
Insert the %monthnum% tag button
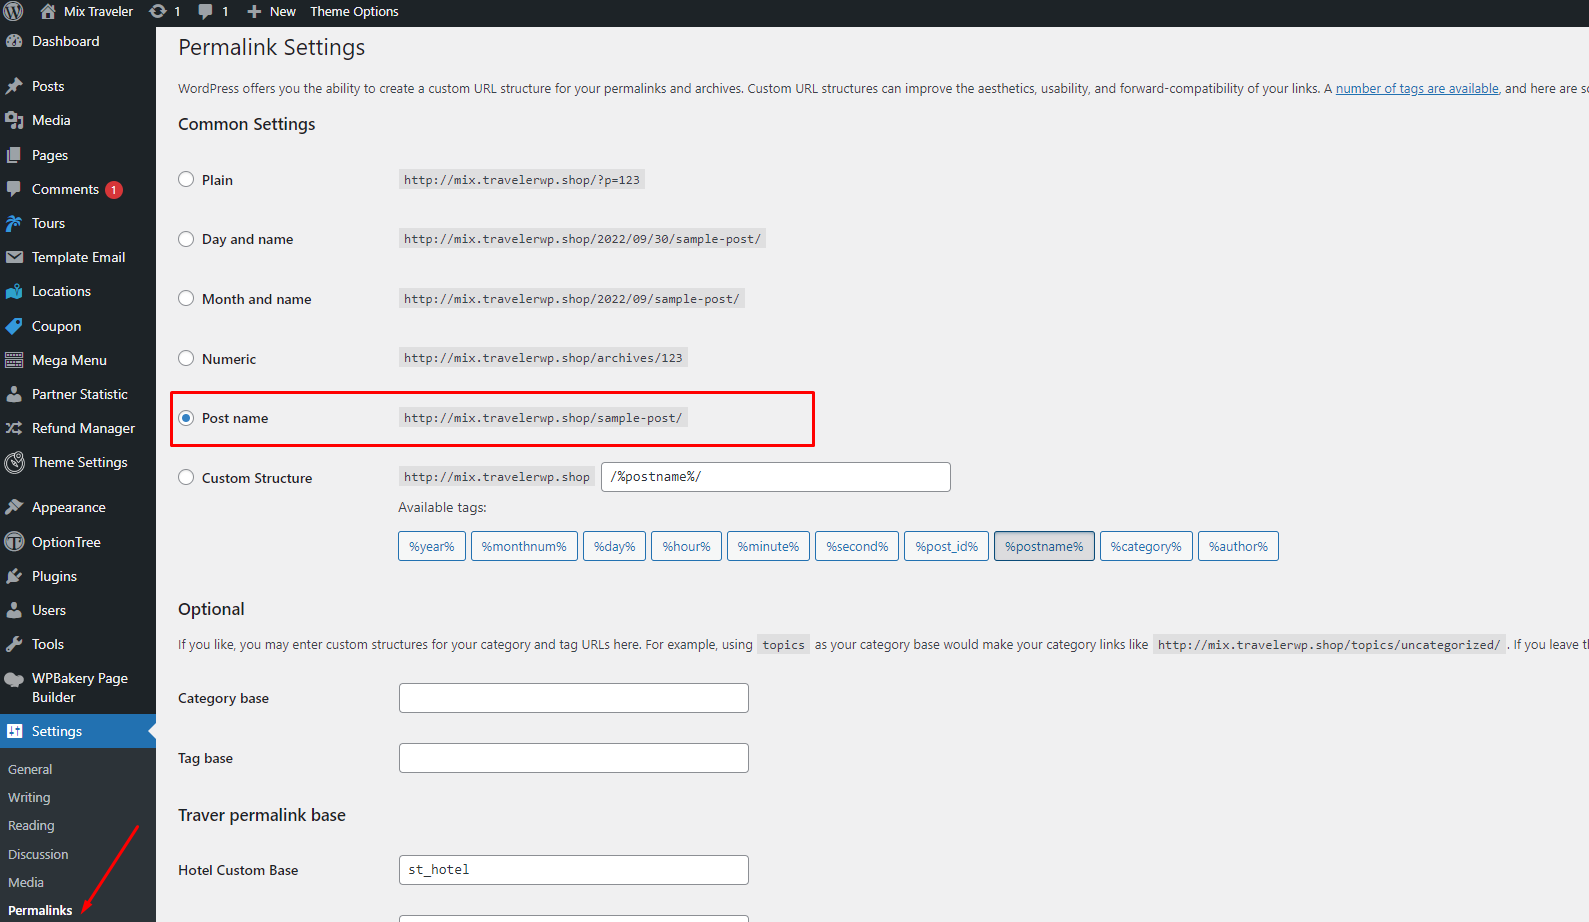pyautogui.click(x=524, y=546)
